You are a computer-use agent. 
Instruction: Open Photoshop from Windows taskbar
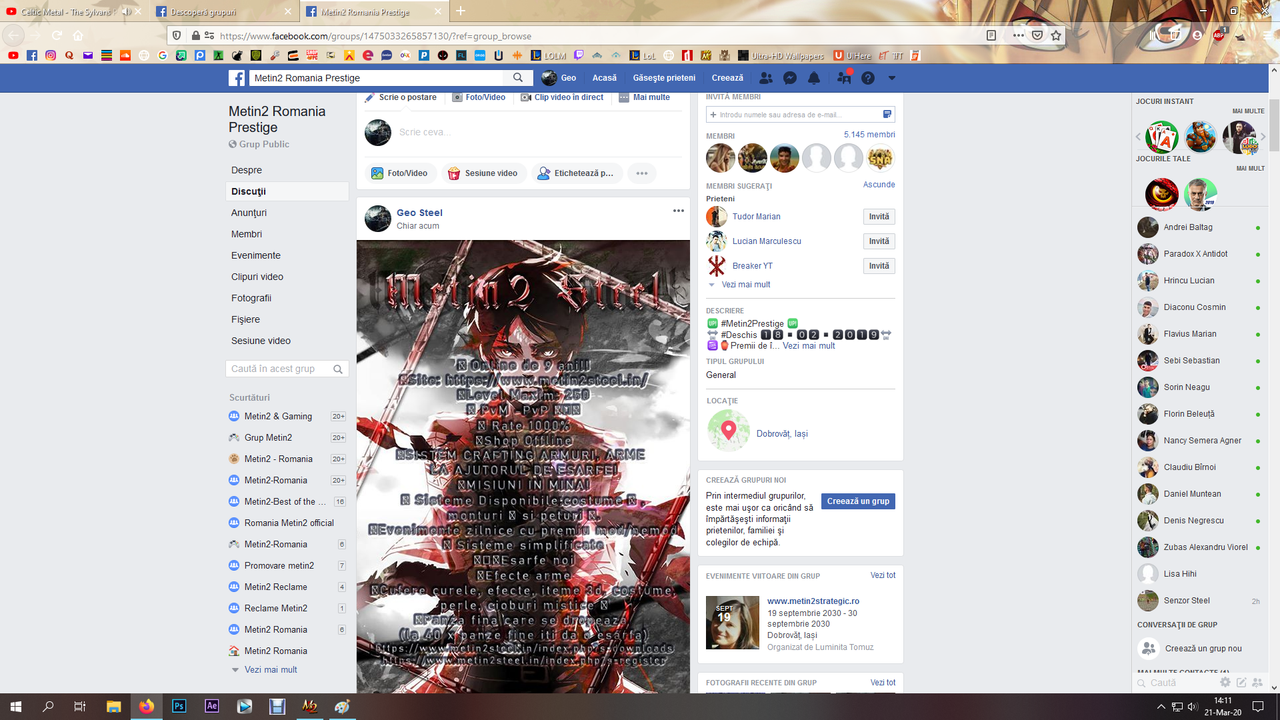(179, 706)
